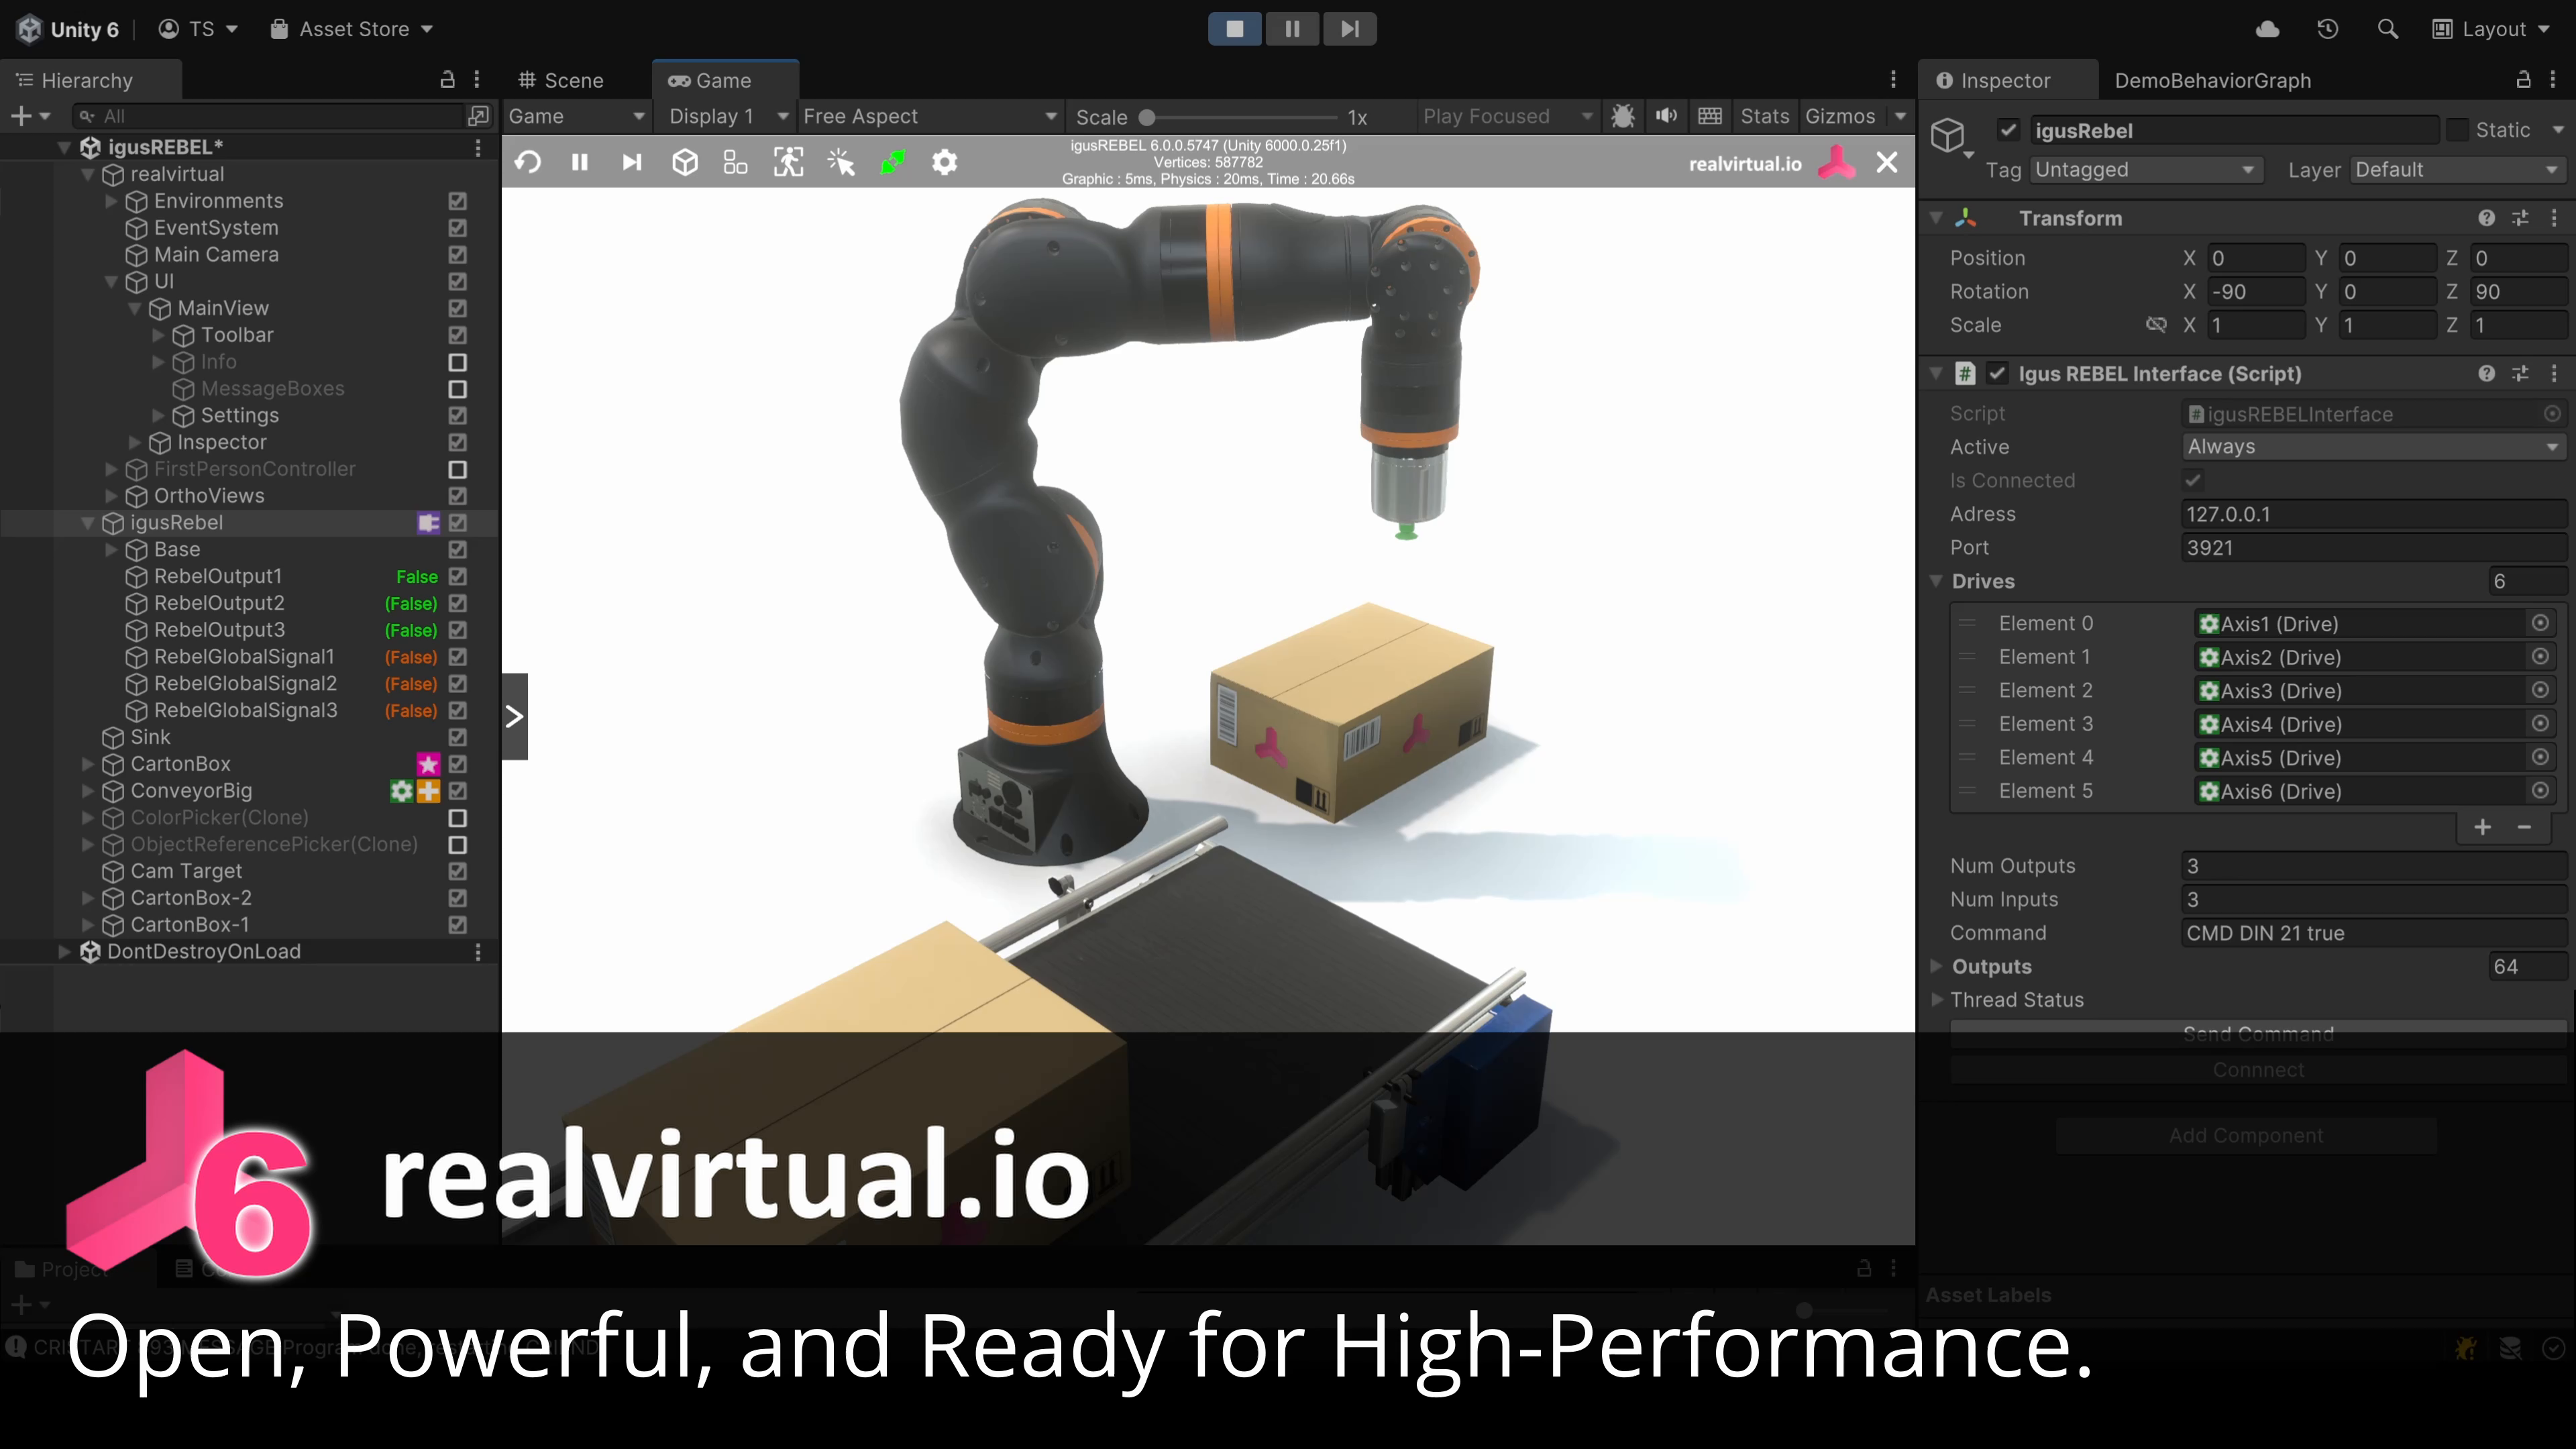Image resolution: width=2576 pixels, height=1449 pixels.
Task: Mute game audio with the speaker icon
Action: [1666, 116]
